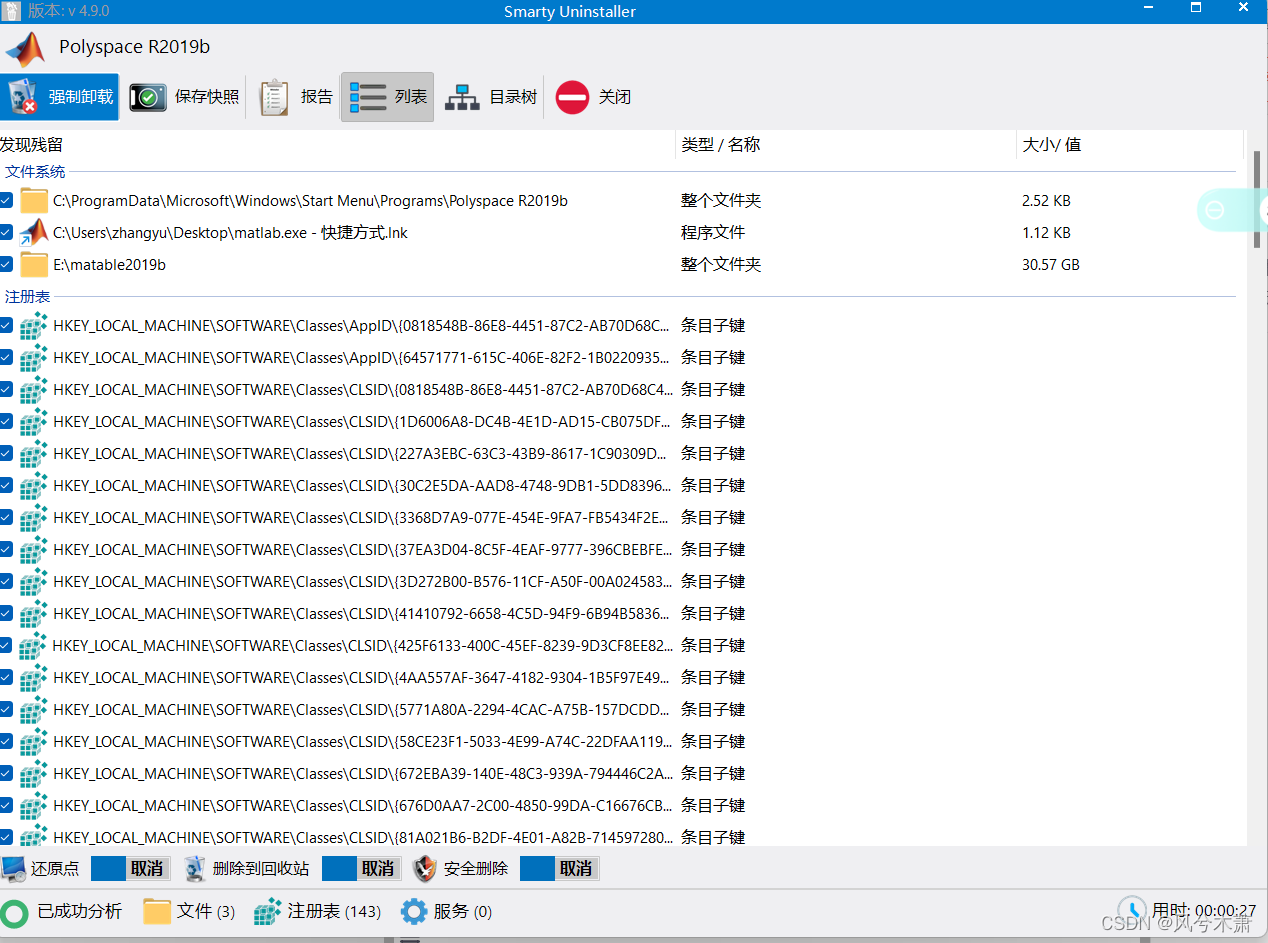Click registry icon of AppID {64571771 row

[x=35, y=358]
